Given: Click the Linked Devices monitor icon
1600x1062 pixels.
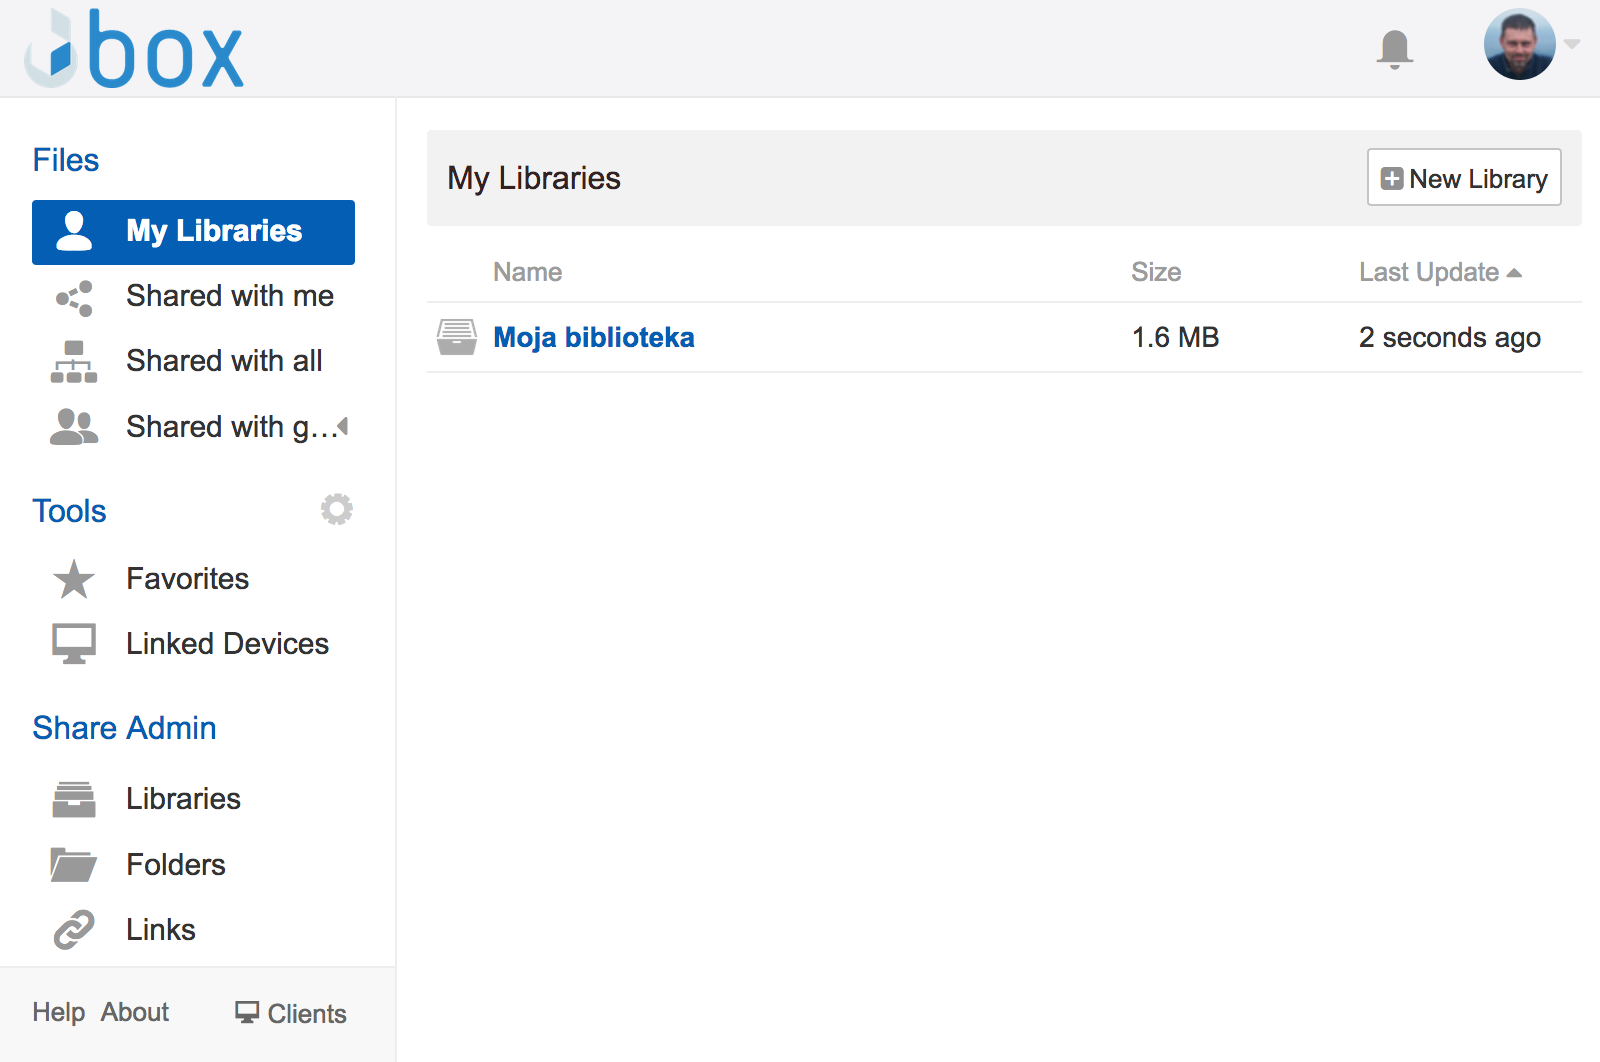Looking at the screenshot, I should tap(74, 644).
